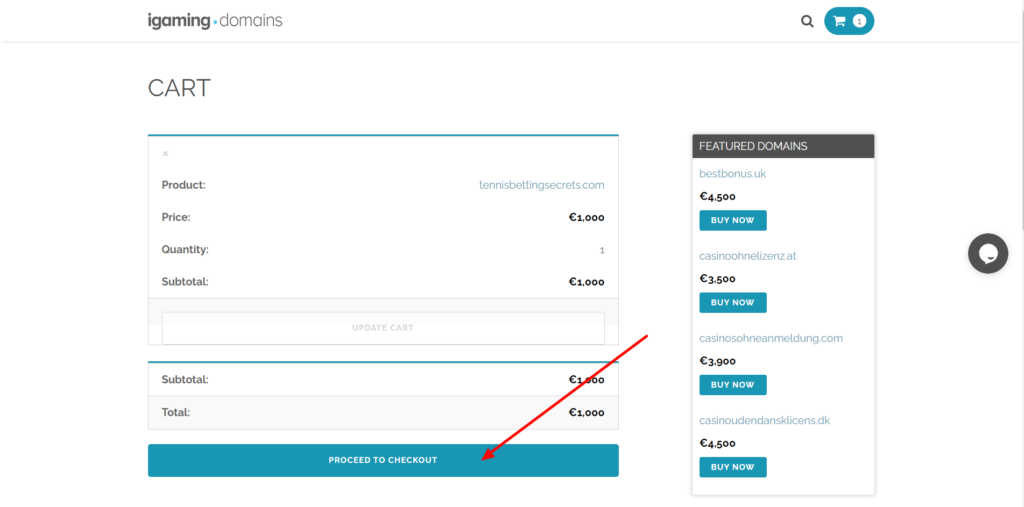Click the Featured Domains panel header
Viewport: 1024px width, 507px height.
(x=783, y=146)
